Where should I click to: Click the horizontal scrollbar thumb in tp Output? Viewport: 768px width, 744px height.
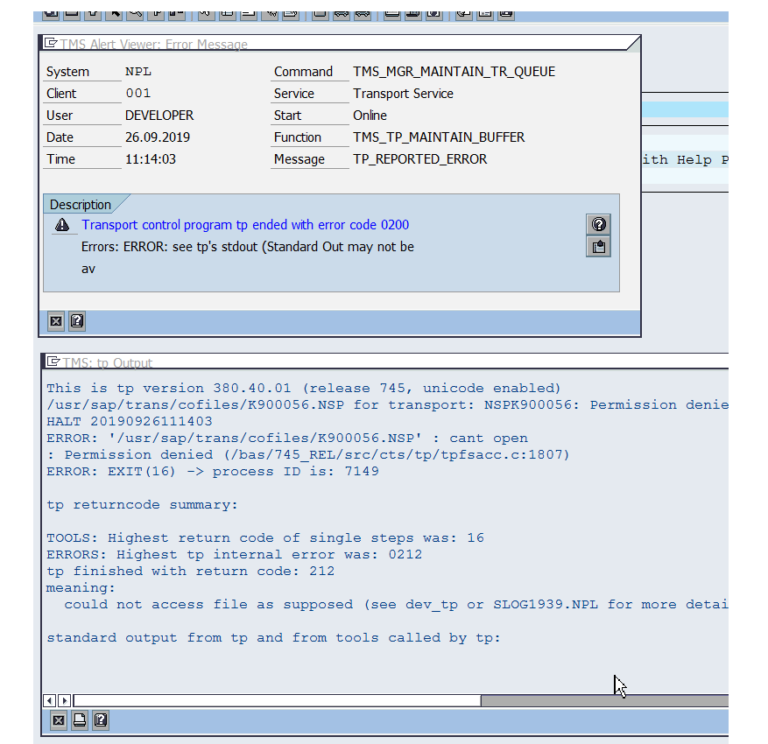(x=277, y=700)
